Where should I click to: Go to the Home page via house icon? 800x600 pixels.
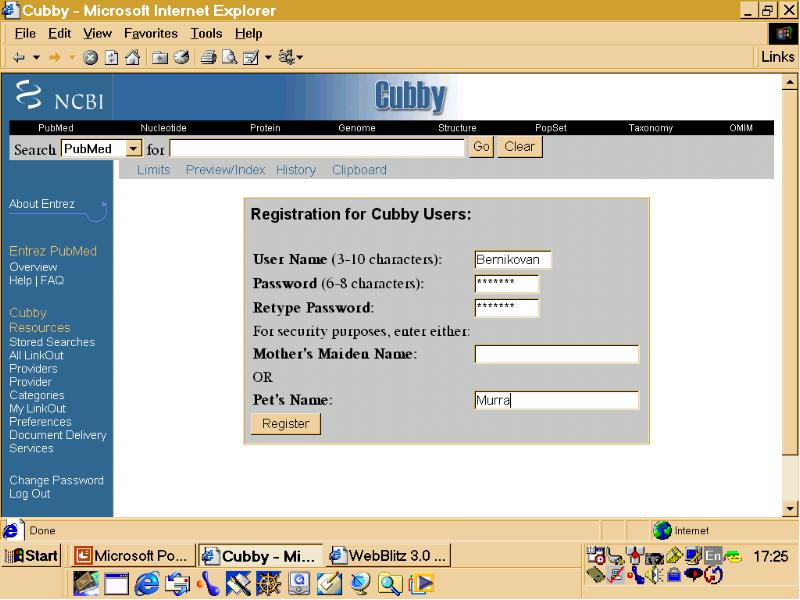(x=133, y=58)
